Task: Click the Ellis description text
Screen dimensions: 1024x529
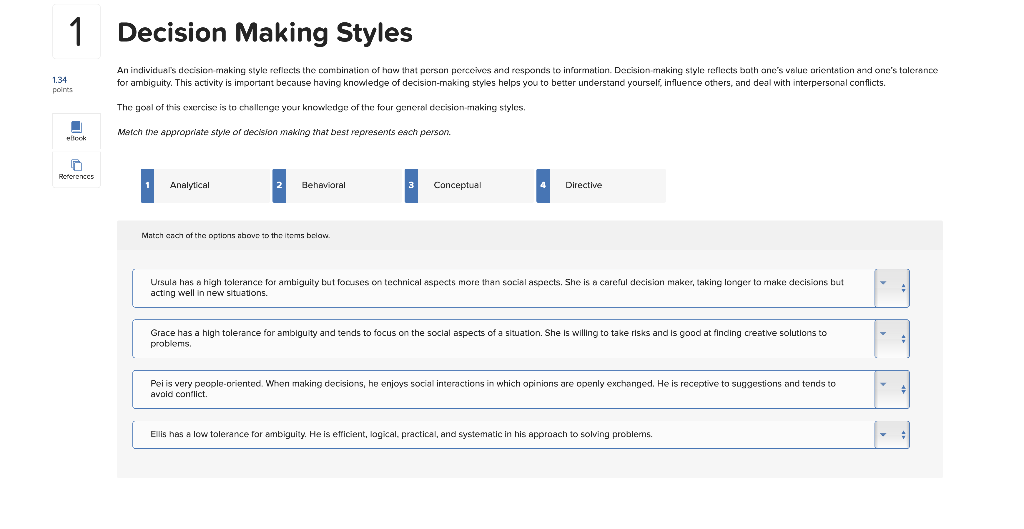Action: click(x=401, y=434)
